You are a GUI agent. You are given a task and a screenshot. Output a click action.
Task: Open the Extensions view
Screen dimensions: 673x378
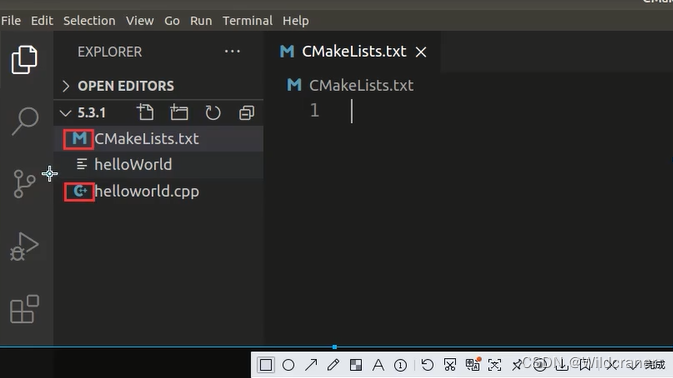tap(24, 309)
